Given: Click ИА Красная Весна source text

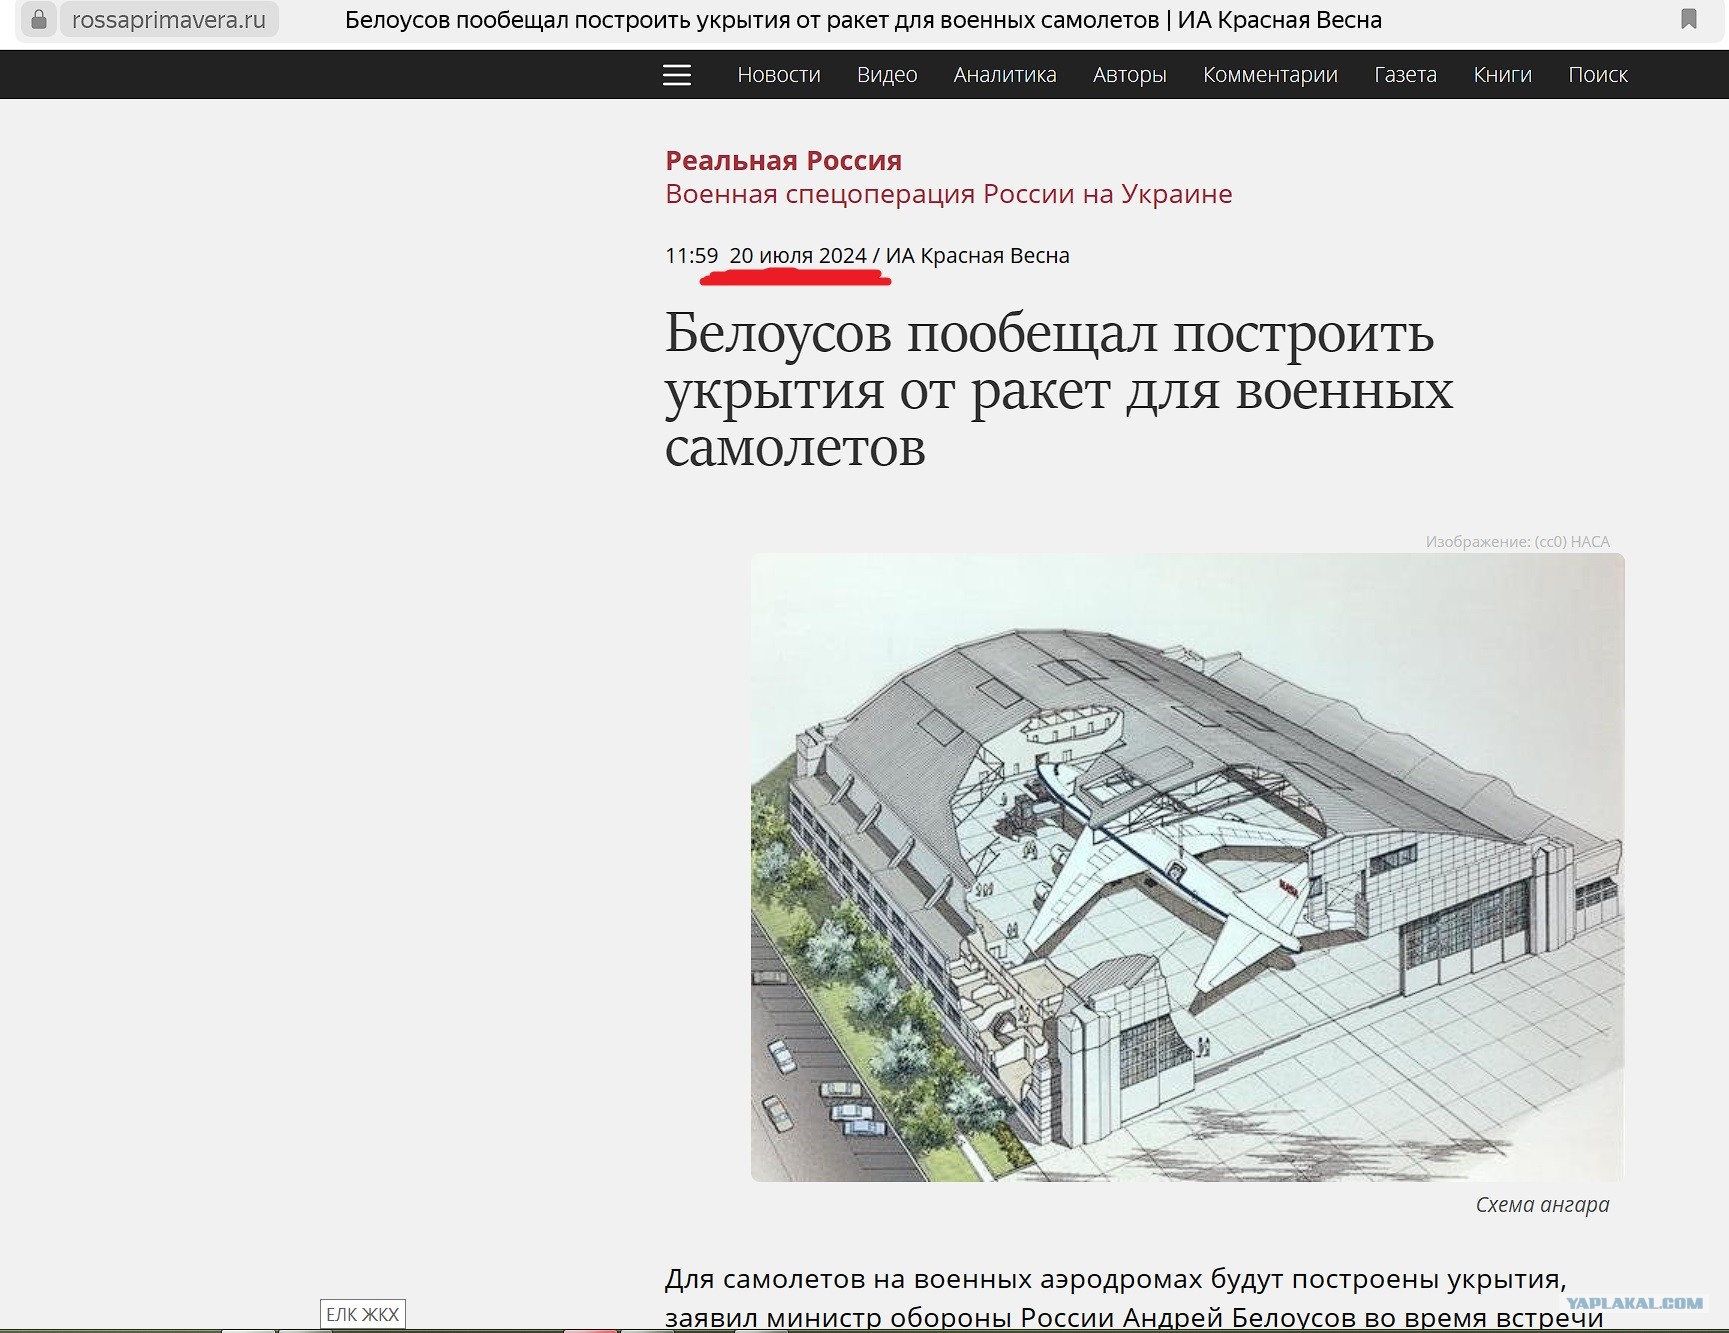Looking at the screenshot, I should [977, 256].
